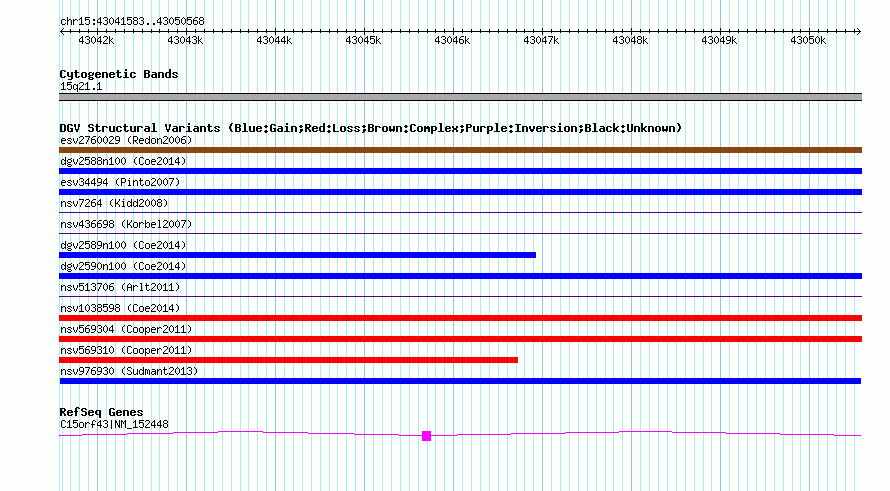This screenshot has height=491, width=890.
Task: Click the nsv513706 (Arlt2011) label
Action: click(x=120, y=287)
